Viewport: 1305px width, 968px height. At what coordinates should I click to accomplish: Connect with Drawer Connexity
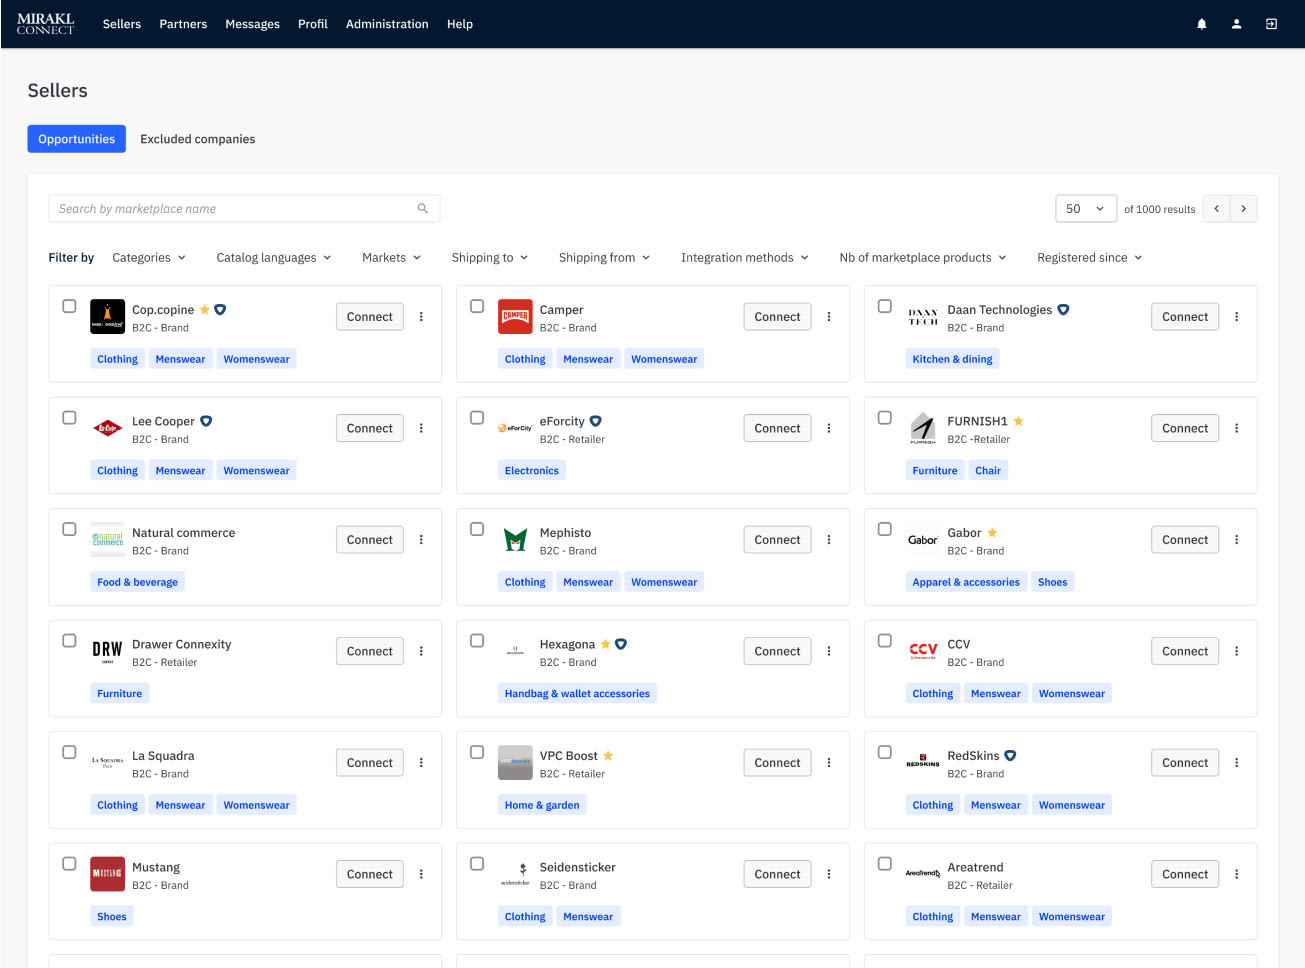tap(370, 651)
